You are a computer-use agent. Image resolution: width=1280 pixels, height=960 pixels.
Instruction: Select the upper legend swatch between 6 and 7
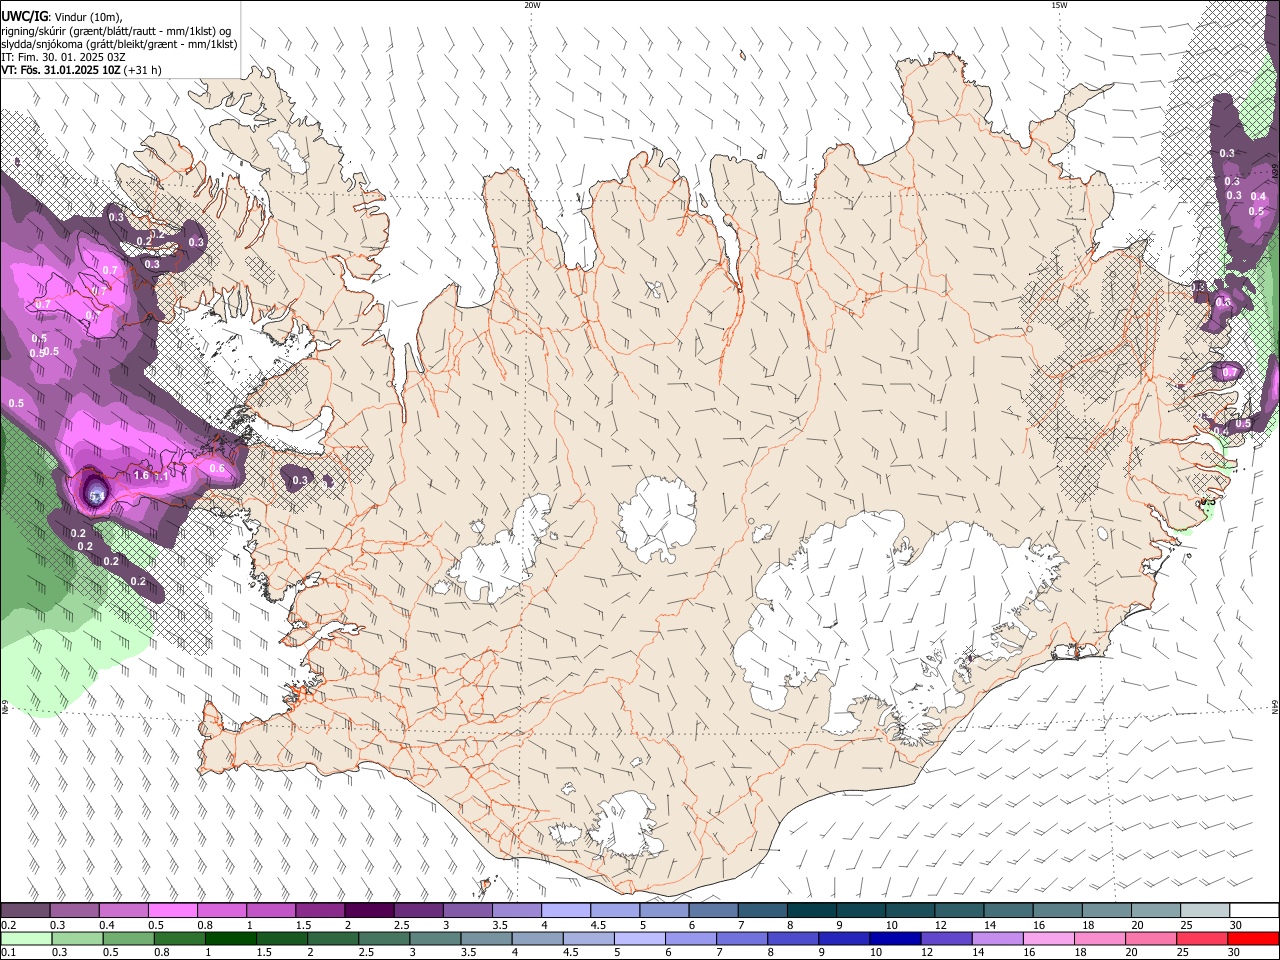click(x=714, y=911)
